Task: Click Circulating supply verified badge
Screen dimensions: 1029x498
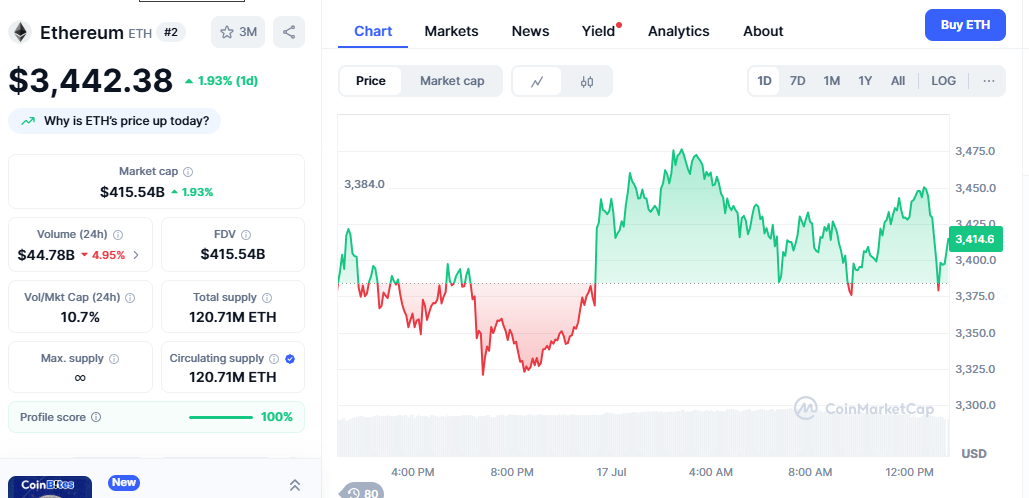Action: (x=290, y=359)
